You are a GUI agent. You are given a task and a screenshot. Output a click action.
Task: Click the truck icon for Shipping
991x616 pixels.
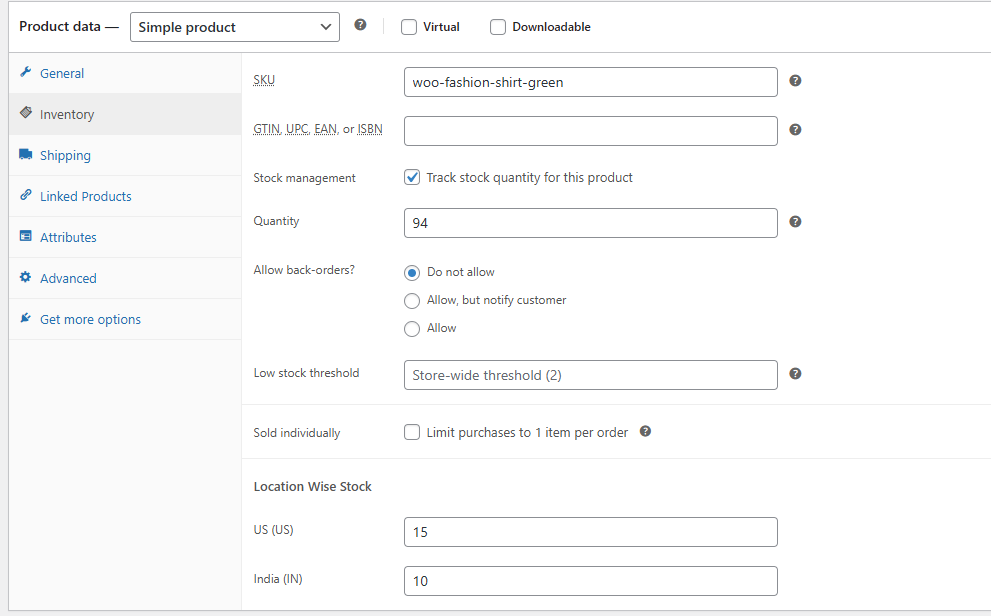(25, 155)
